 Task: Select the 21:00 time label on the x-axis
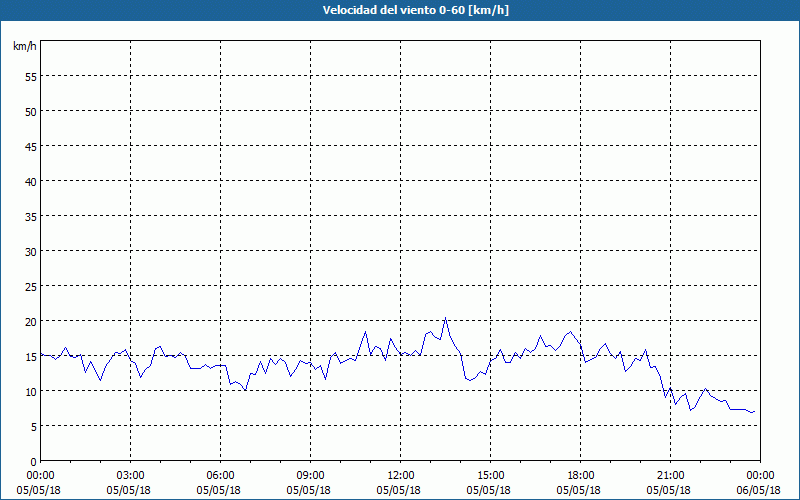pyautogui.click(x=671, y=475)
